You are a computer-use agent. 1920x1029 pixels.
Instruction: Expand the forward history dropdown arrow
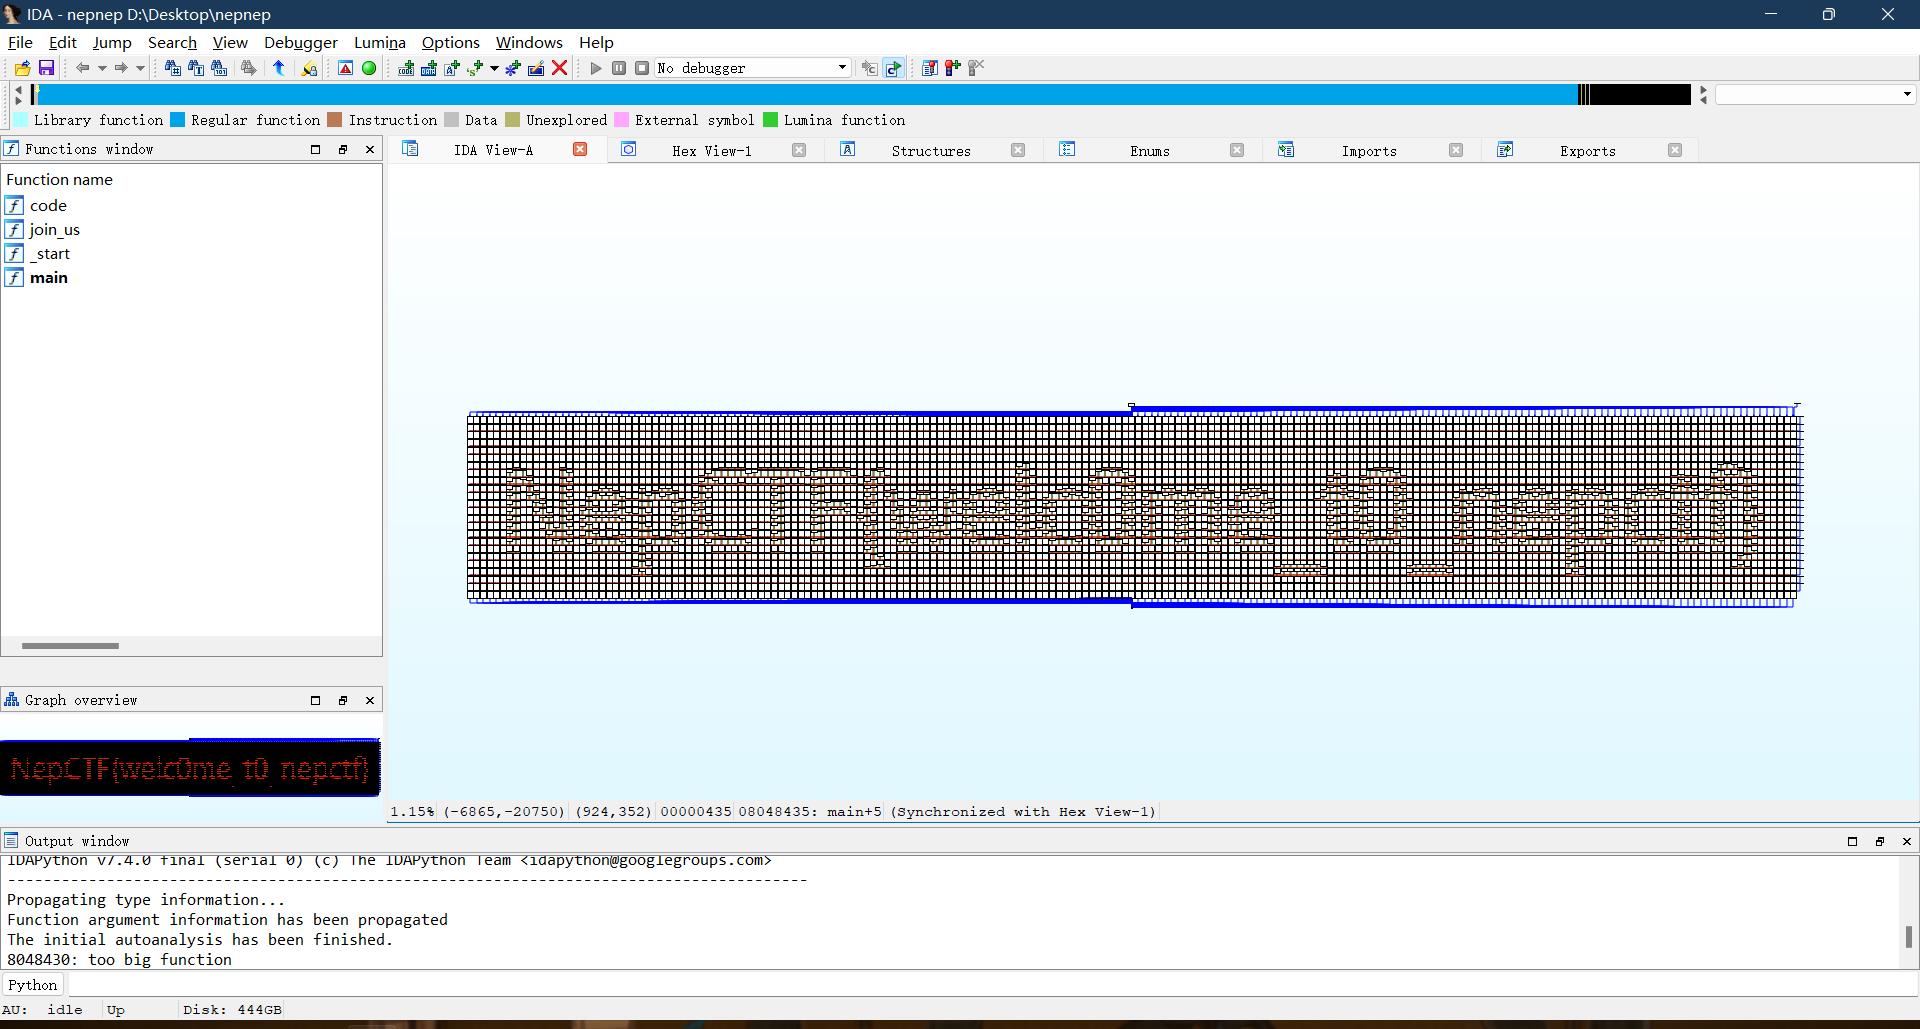(140, 68)
